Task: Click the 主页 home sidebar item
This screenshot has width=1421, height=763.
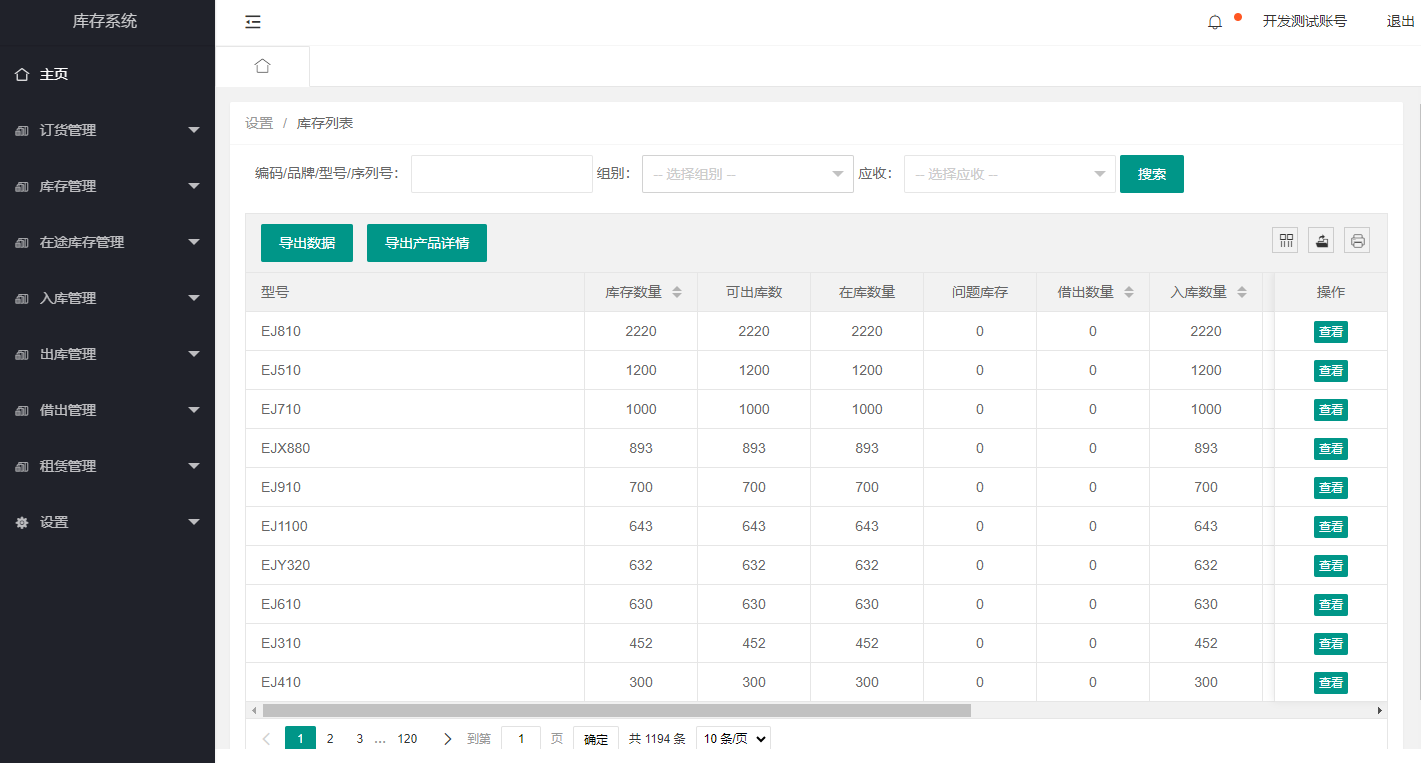Action: 107,74
